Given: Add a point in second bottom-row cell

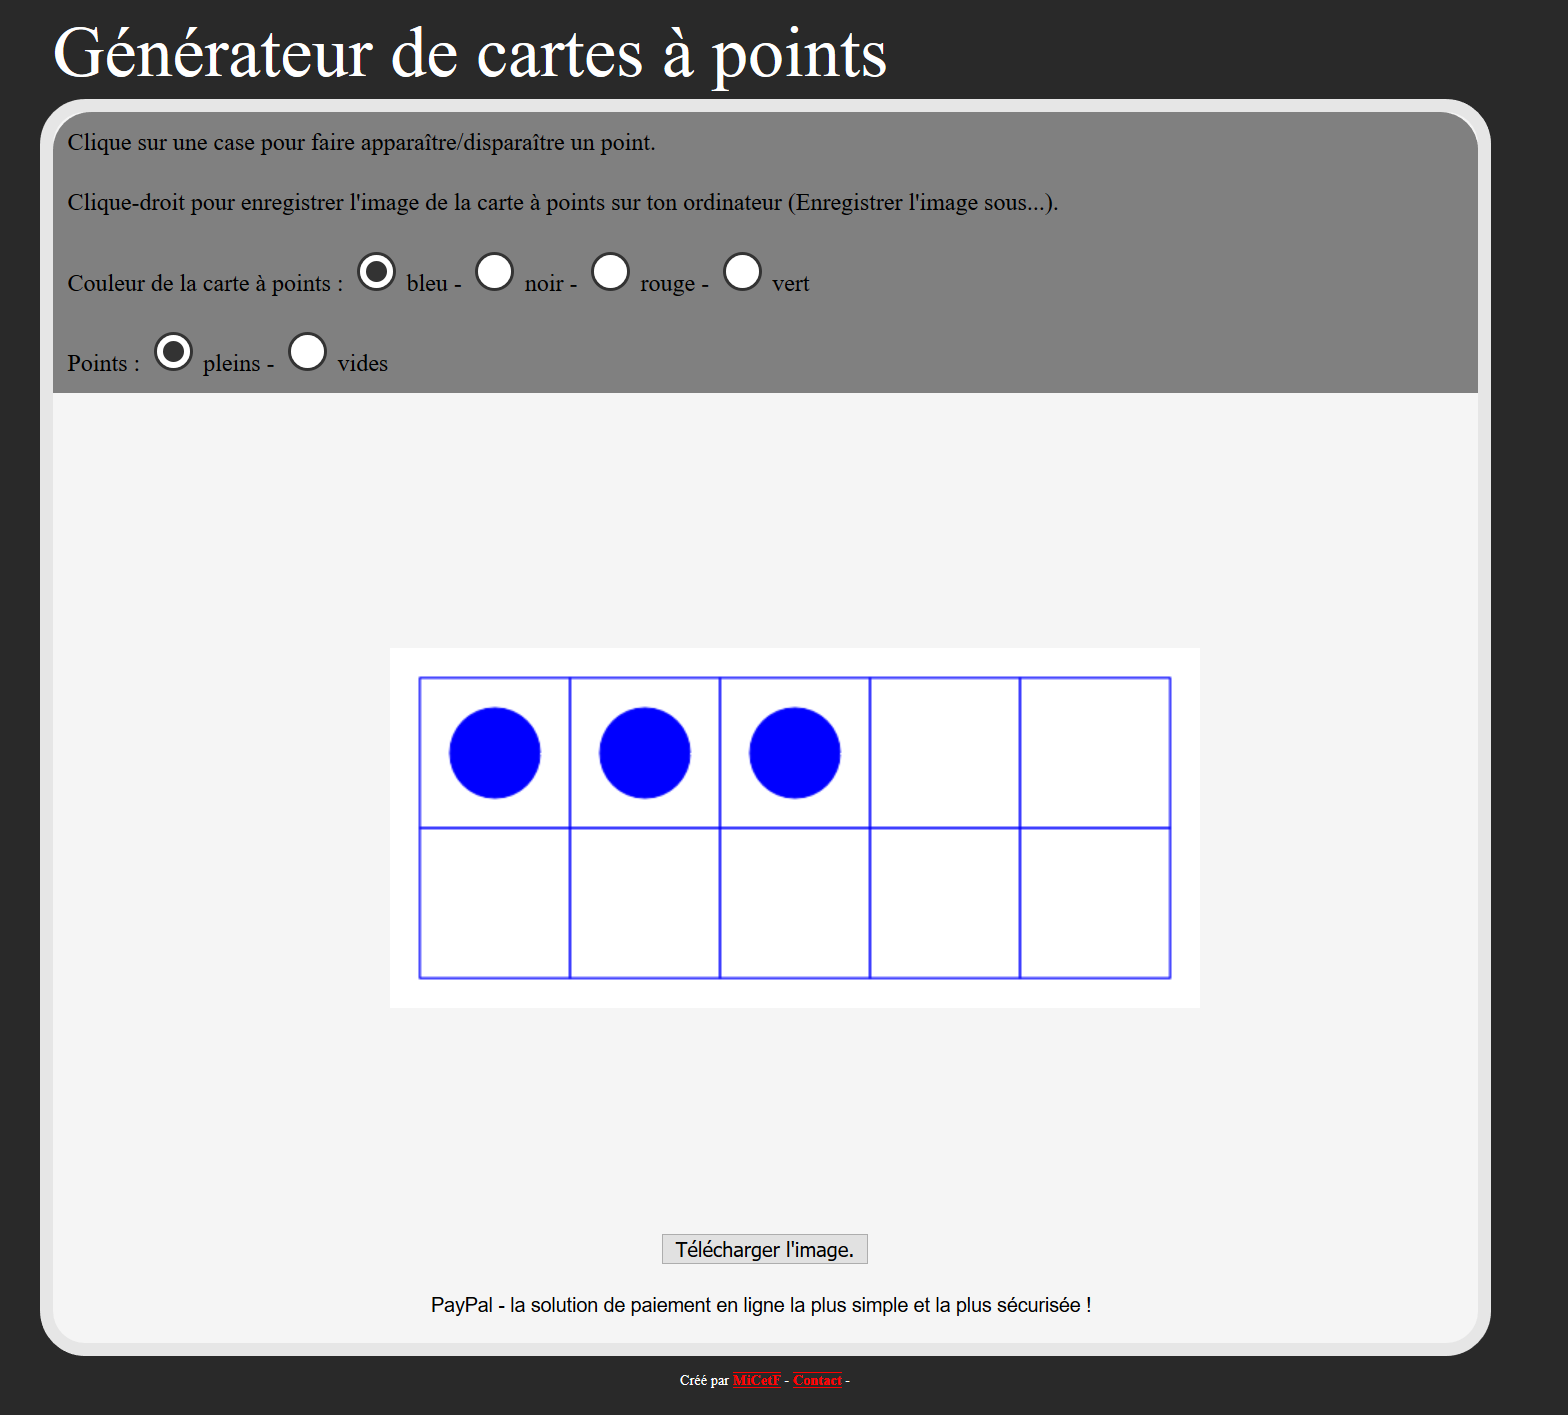Looking at the screenshot, I should coord(645,903).
